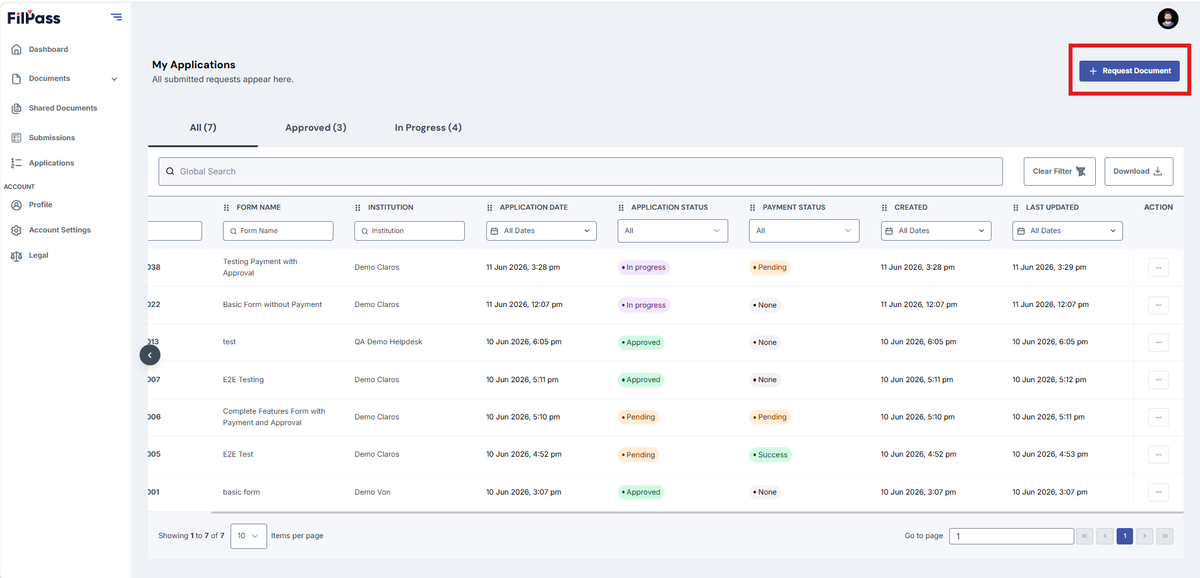The width and height of the screenshot is (1200, 578).
Task: Click the round left-arrow table scroll button
Action: 149,354
